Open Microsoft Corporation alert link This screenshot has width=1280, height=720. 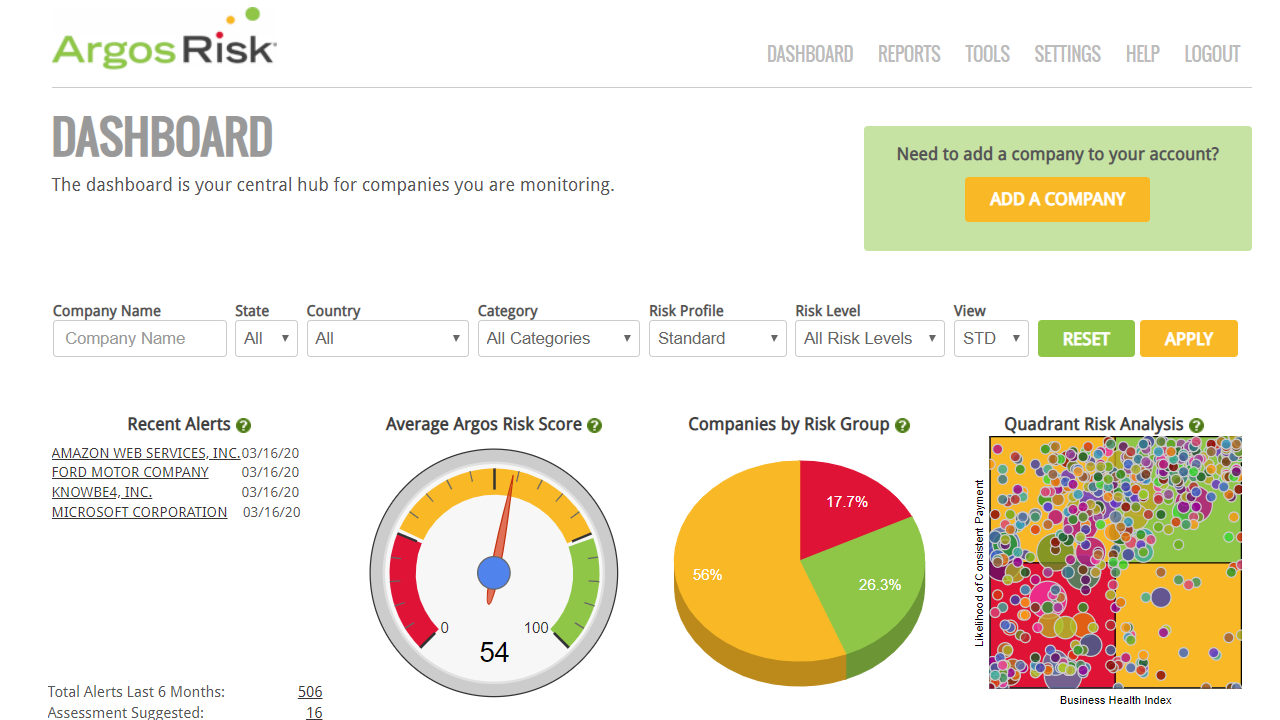(139, 512)
